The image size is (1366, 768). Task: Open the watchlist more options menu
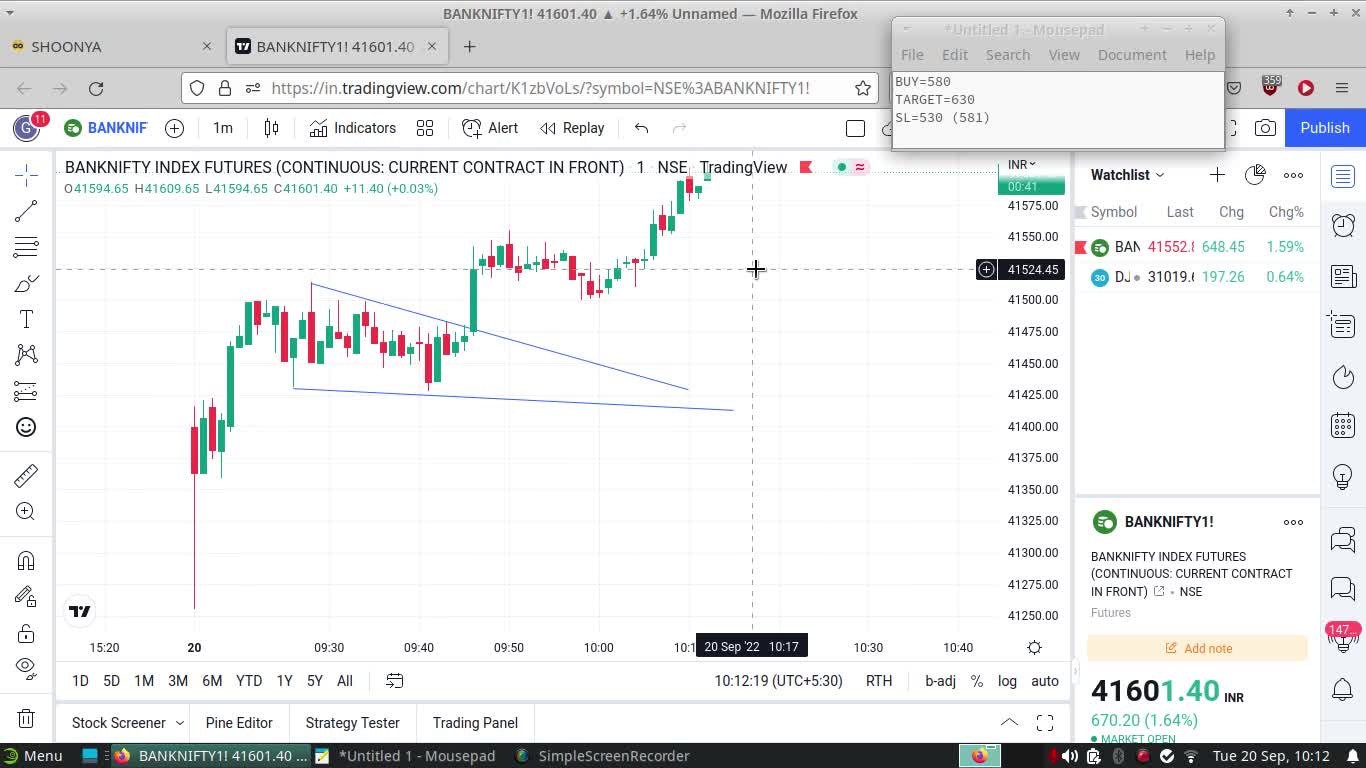point(1293,175)
